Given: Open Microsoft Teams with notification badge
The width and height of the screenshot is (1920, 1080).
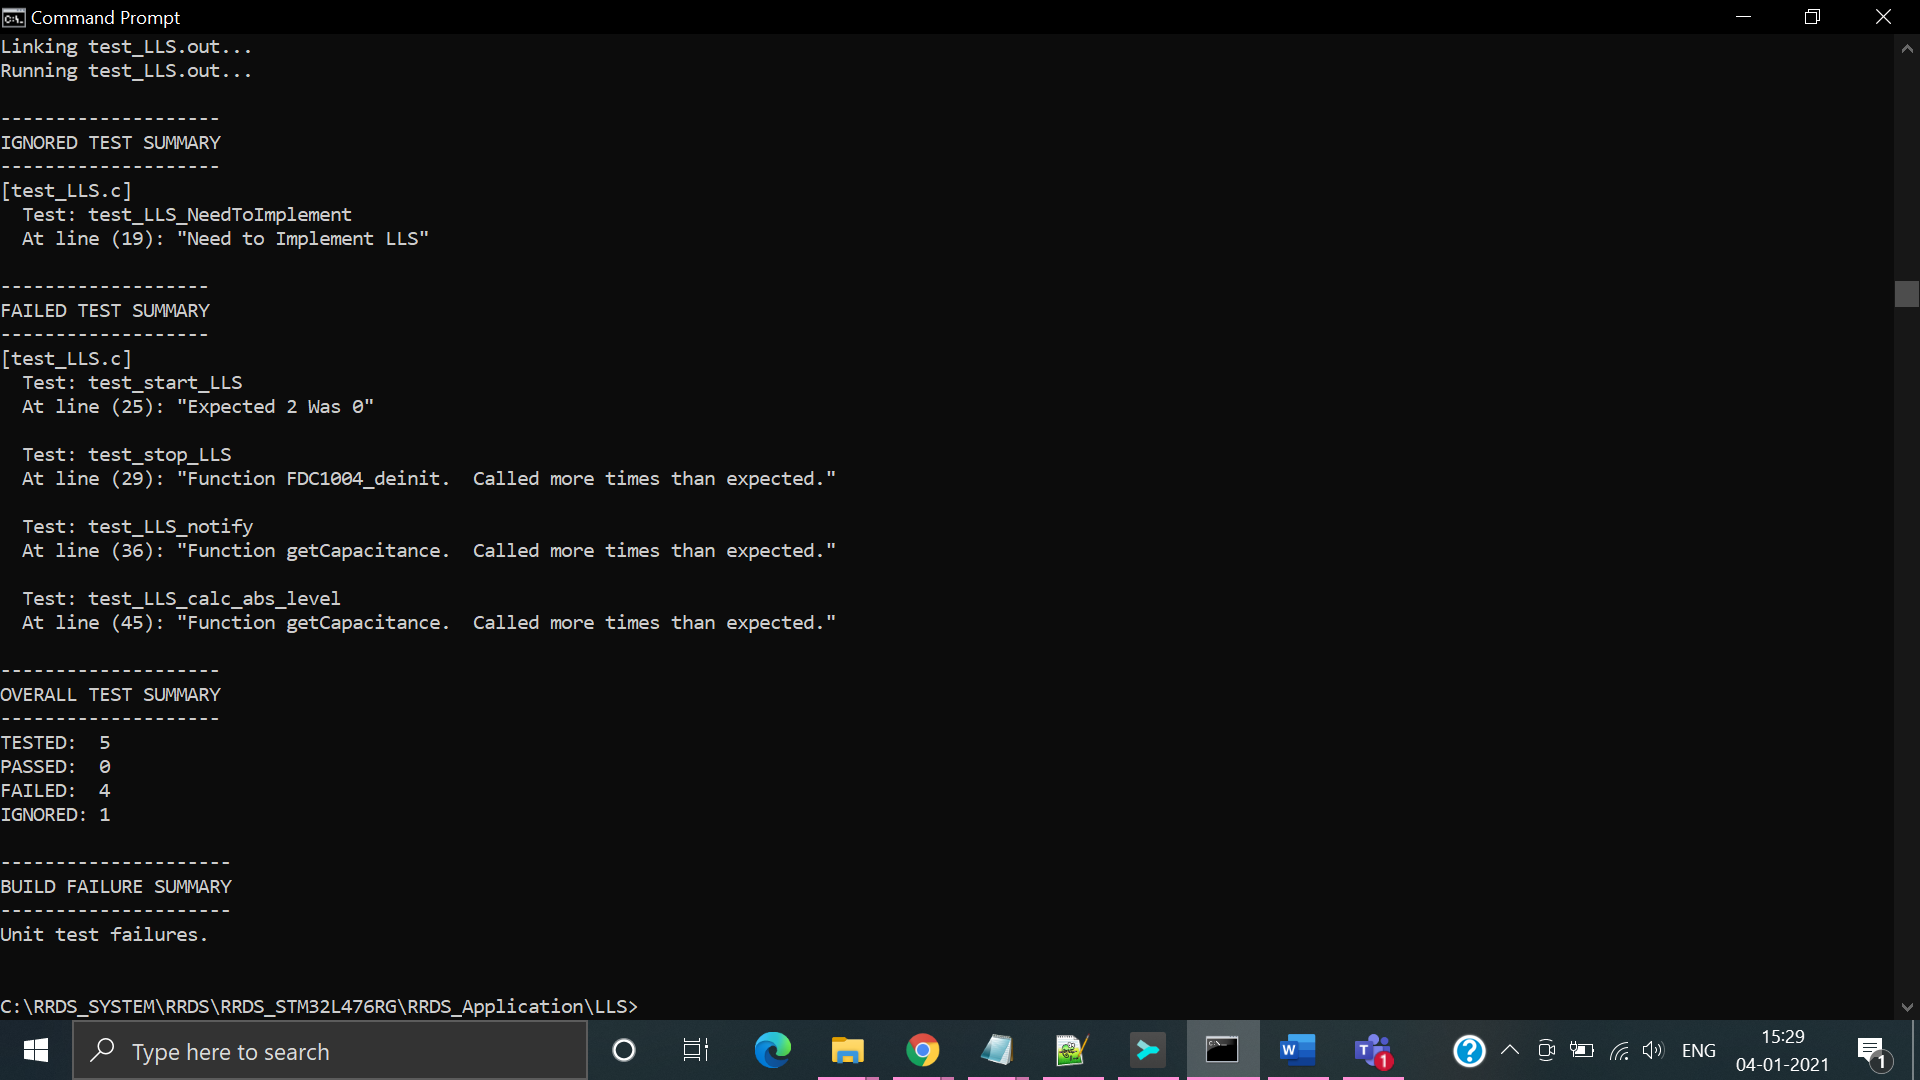Looking at the screenshot, I should (1373, 1050).
